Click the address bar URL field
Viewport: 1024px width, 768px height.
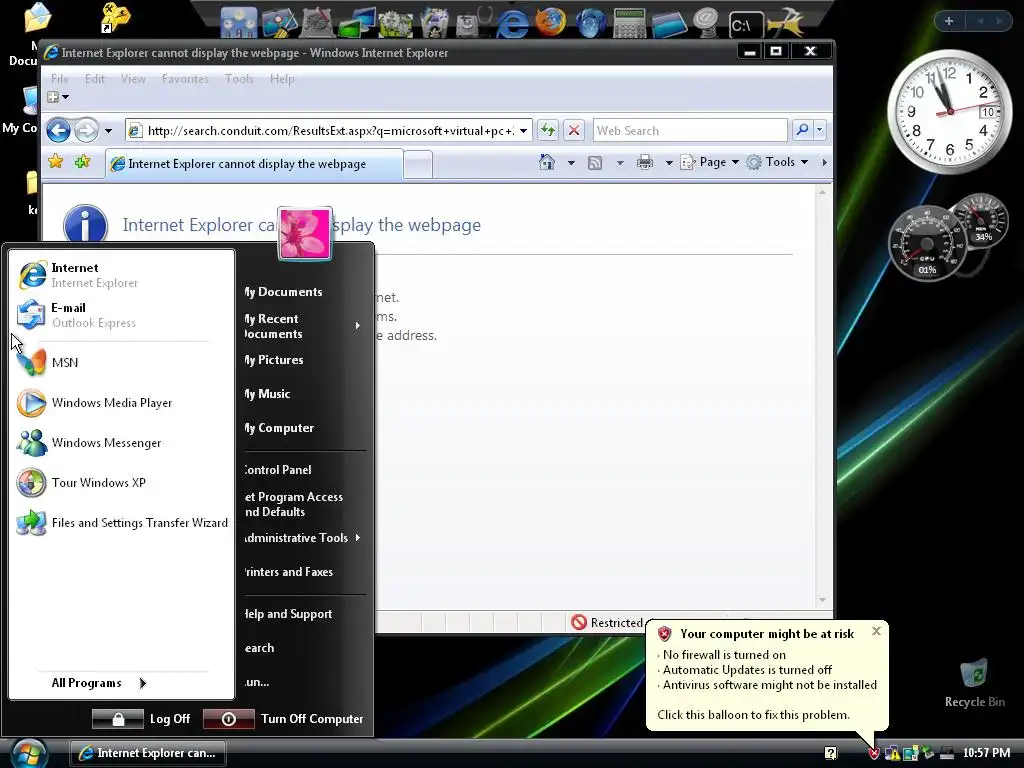tap(330, 131)
